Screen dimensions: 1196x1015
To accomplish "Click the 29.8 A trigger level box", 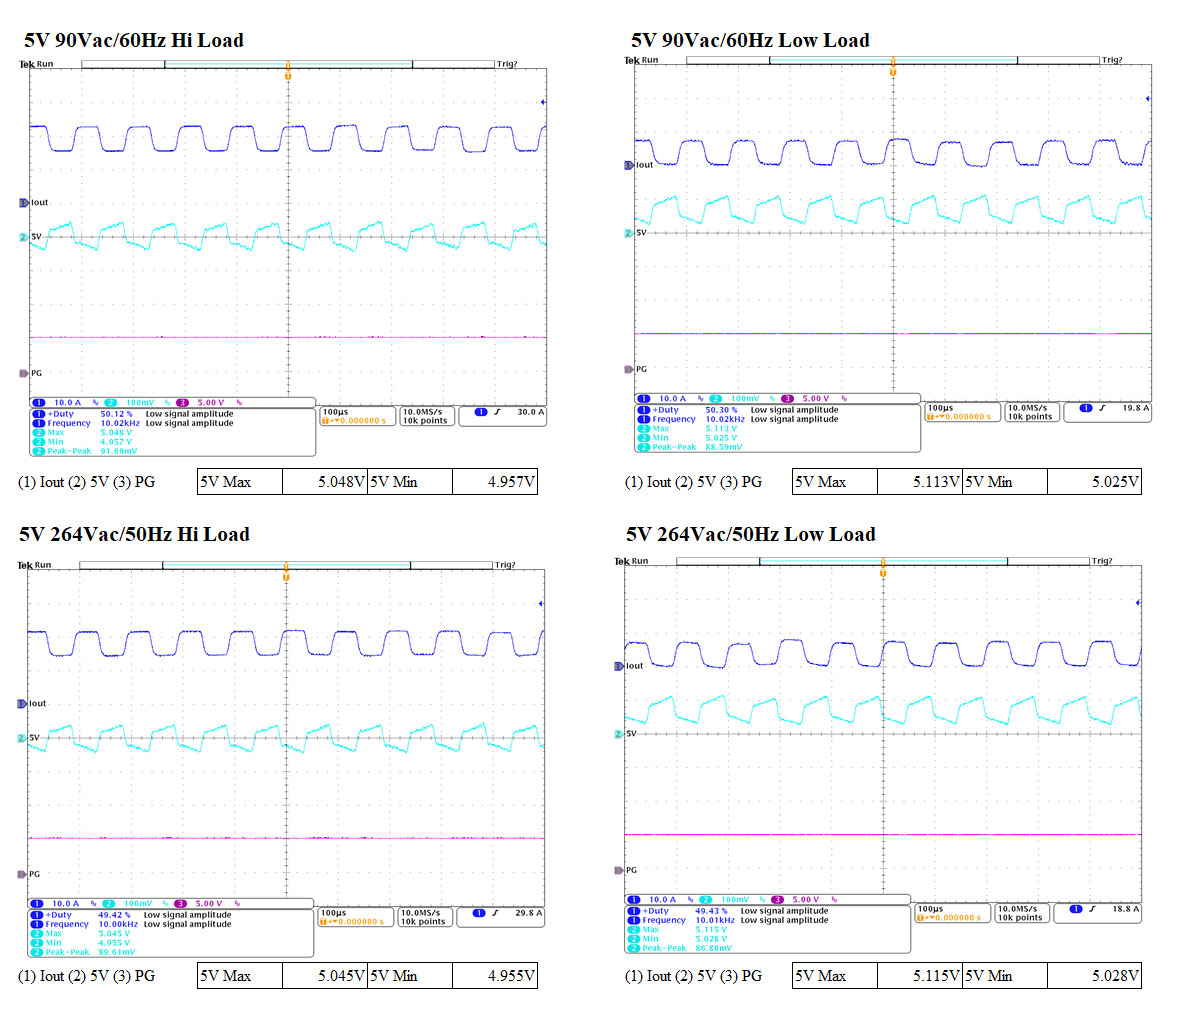I will point(501,917).
